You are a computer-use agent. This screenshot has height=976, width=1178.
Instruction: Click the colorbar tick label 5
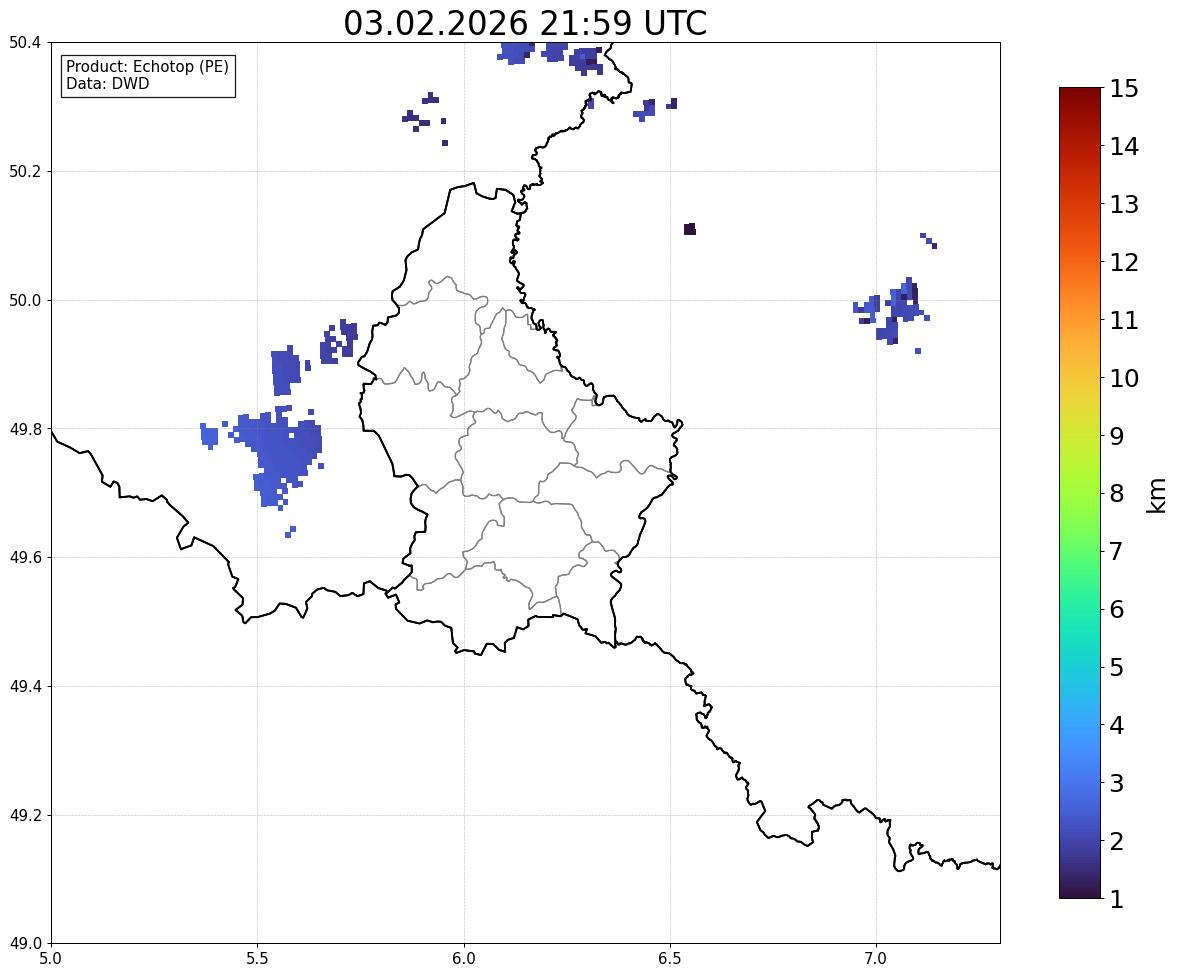[1117, 667]
